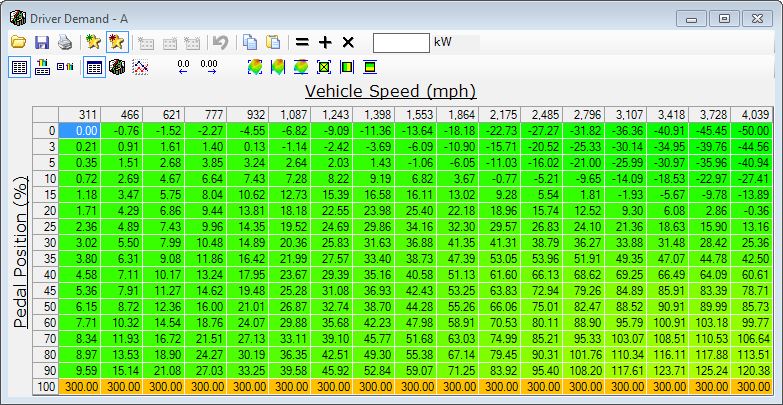Click the Open folder icon
The width and height of the screenshot is (783, 405).
coord(18,42)
